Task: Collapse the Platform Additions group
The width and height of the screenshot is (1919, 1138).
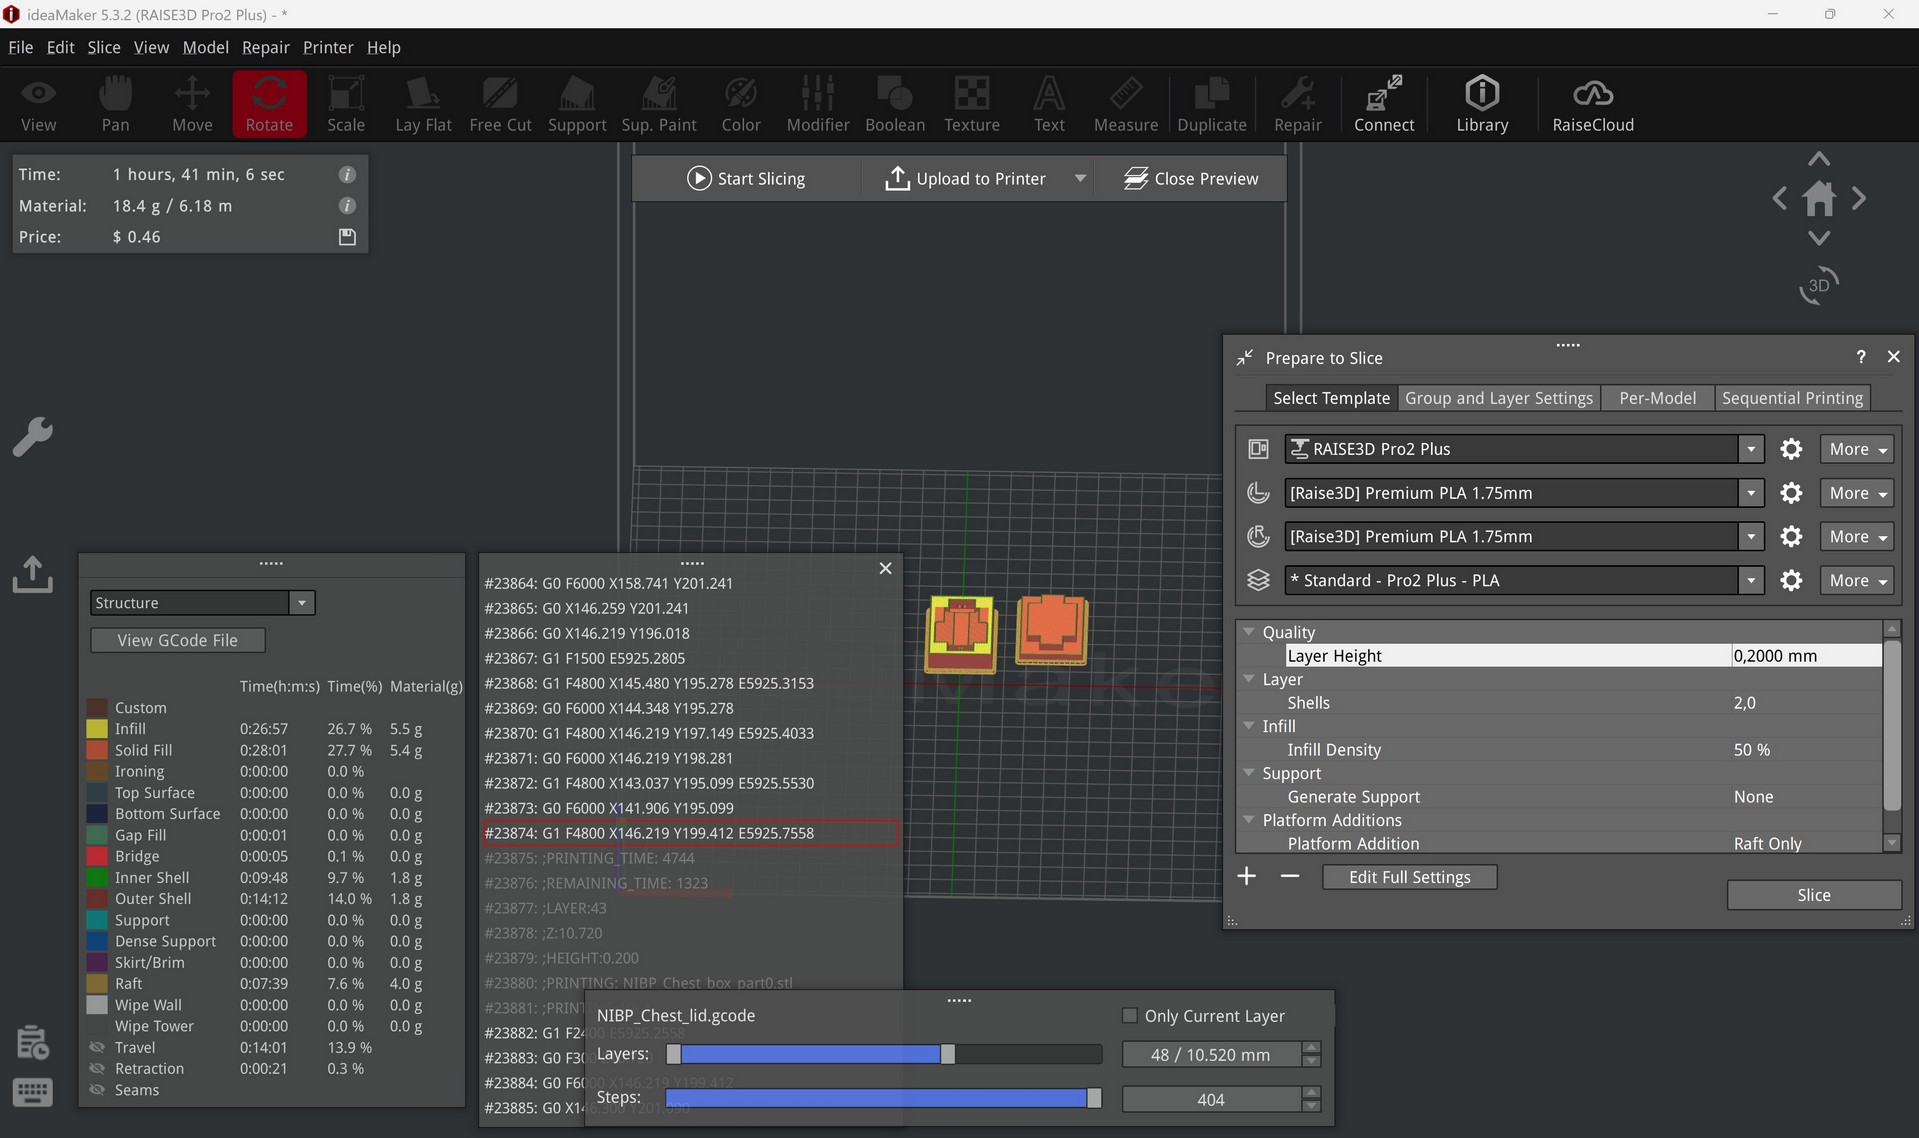Action: [x=1249, y=820]
